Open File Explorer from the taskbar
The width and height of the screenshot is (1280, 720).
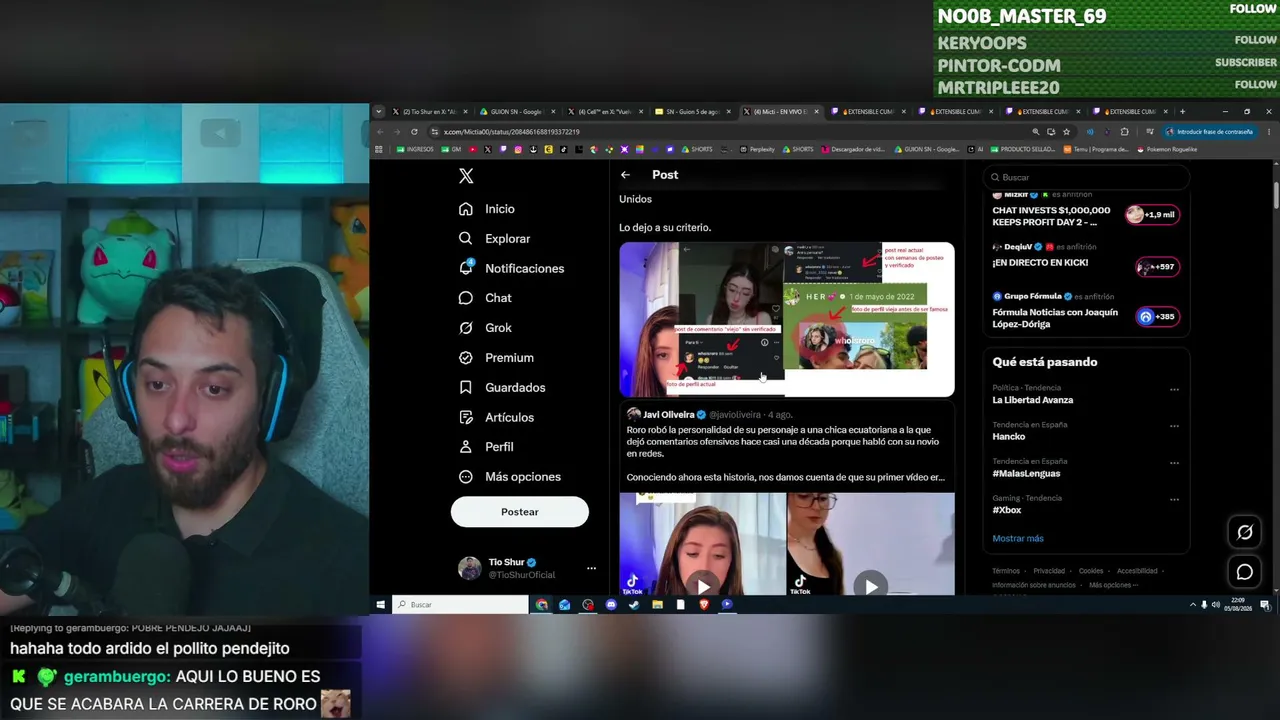[x=657, y=605]
